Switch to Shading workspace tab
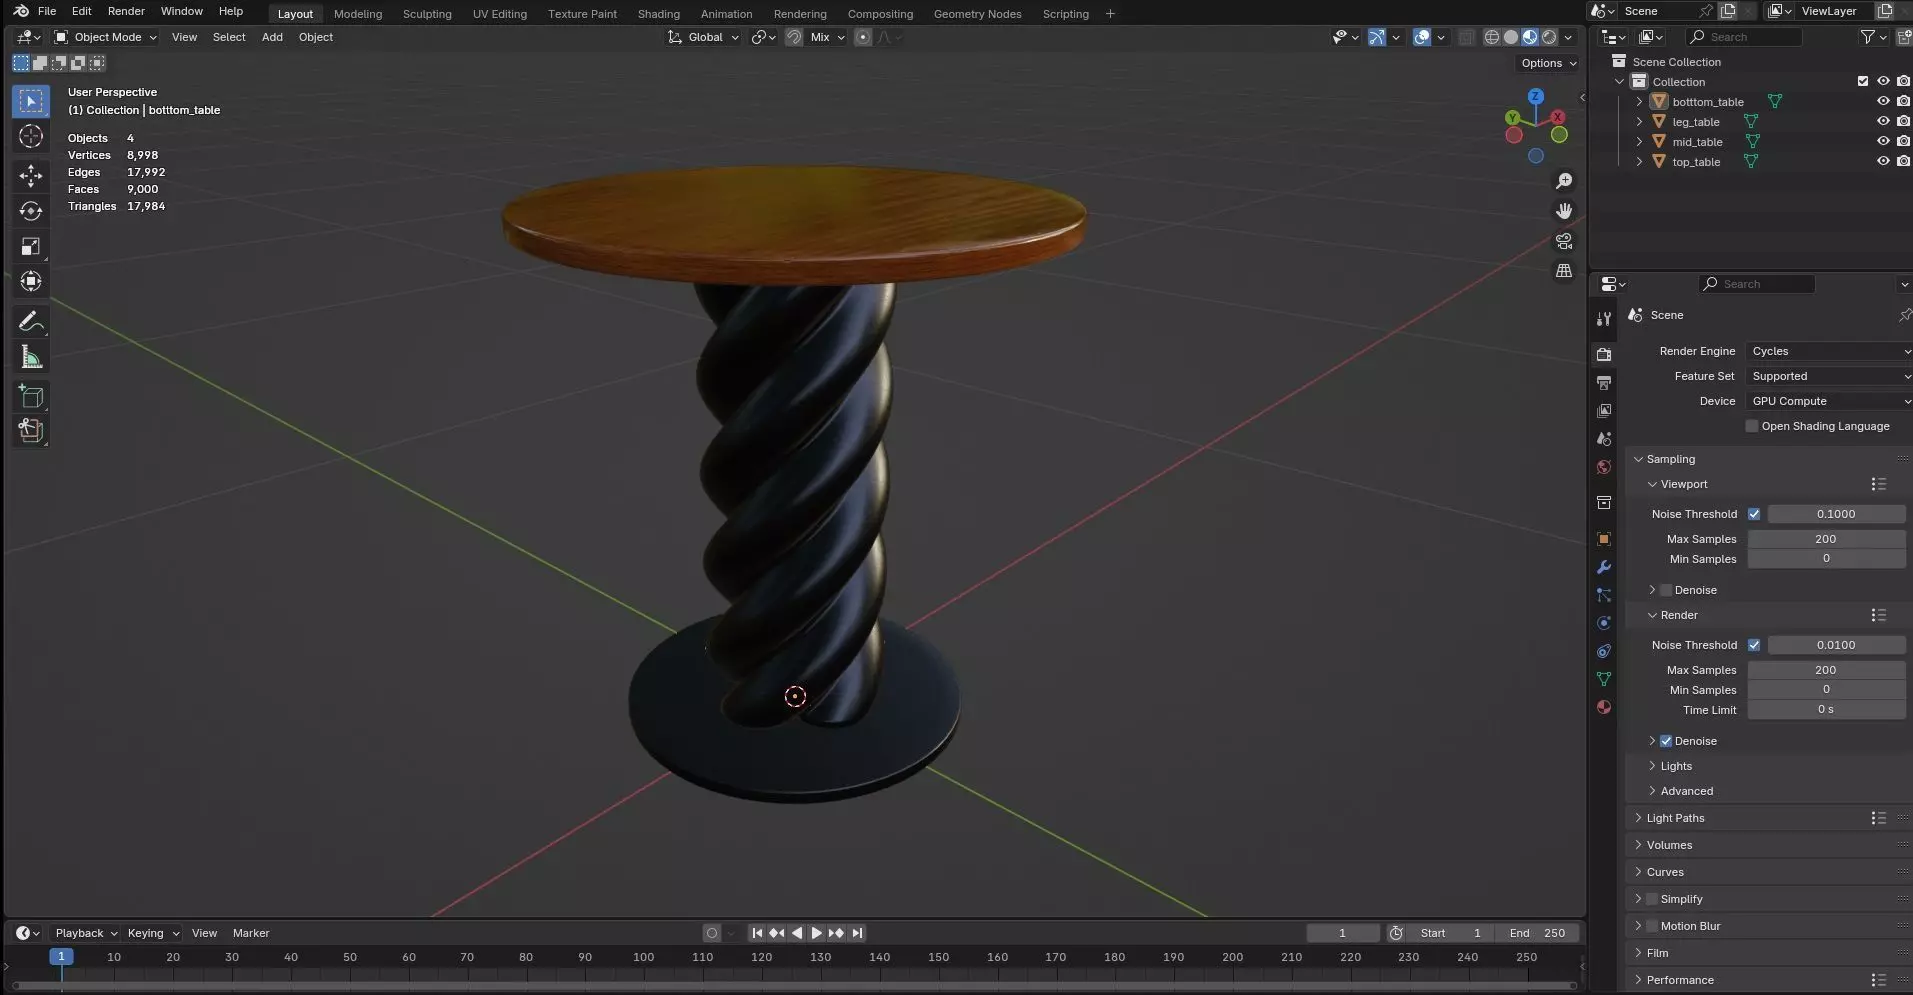 coord(659,14)
